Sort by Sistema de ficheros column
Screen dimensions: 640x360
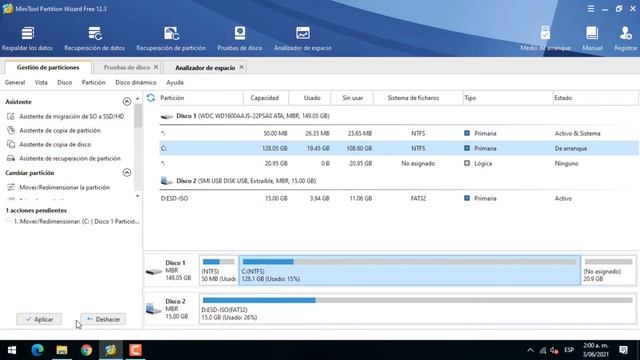[418, 98]
